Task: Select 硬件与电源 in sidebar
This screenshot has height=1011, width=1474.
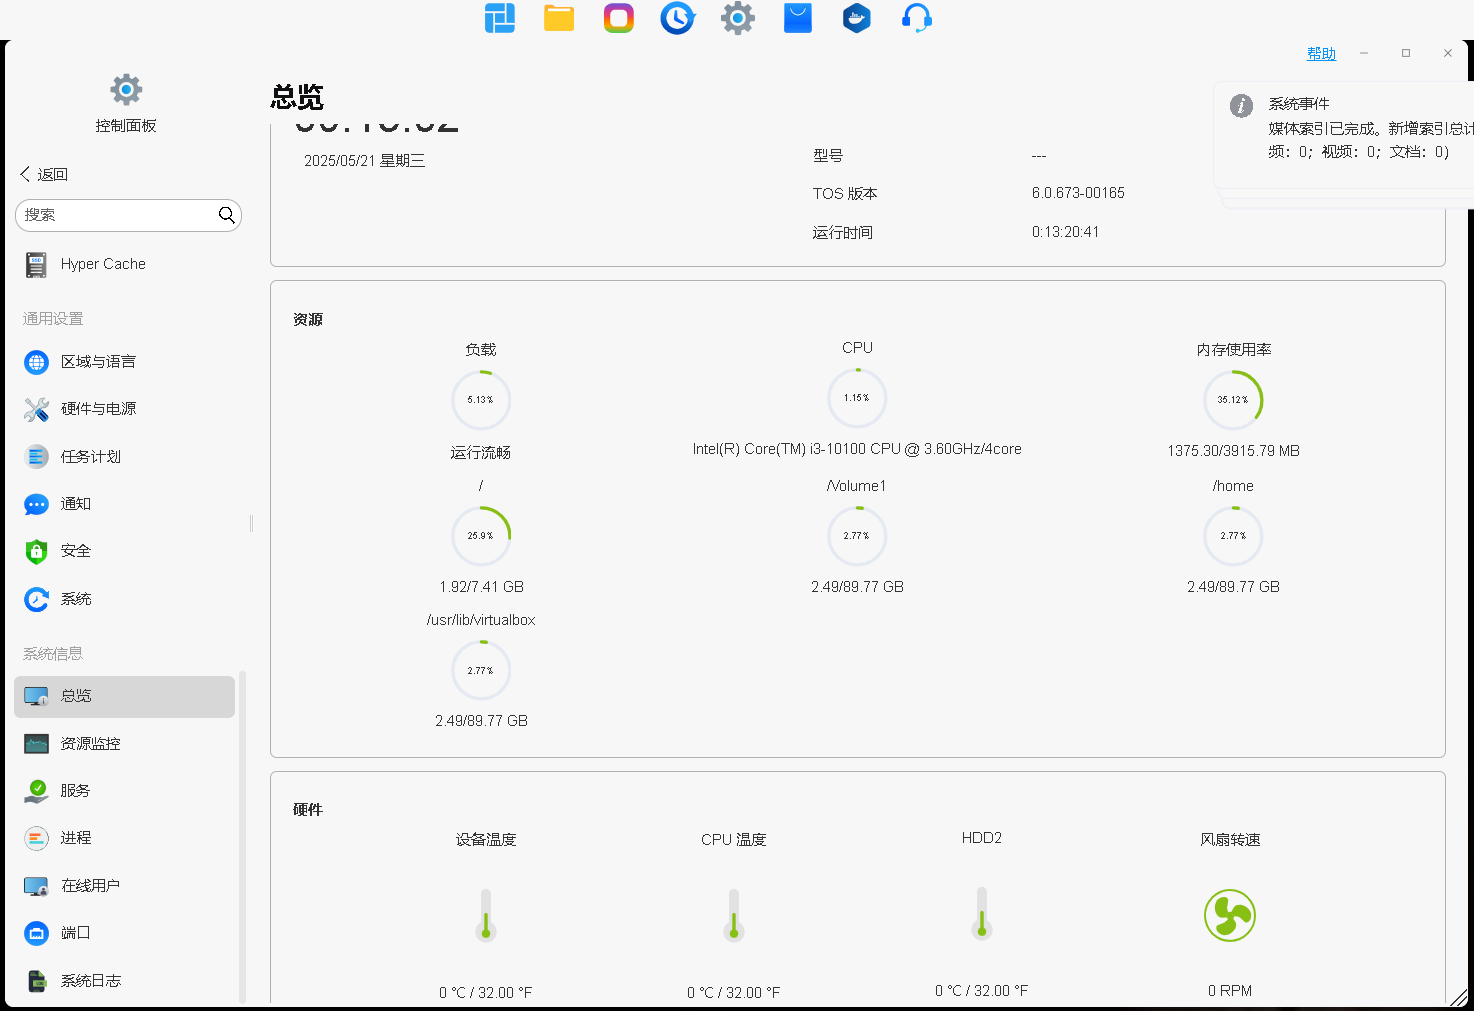Action: (x=98, y=409)
